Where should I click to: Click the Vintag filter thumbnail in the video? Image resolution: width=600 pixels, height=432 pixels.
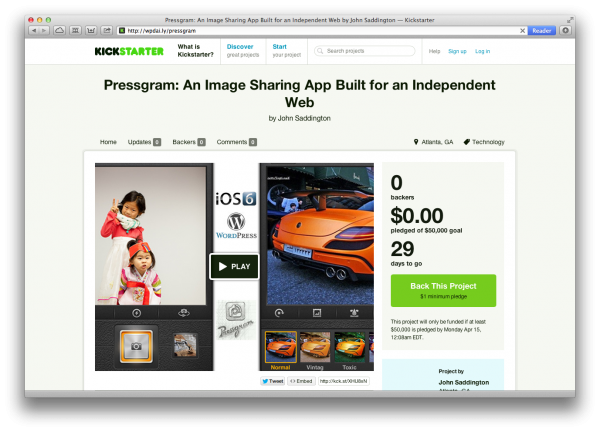pos(315,347)
